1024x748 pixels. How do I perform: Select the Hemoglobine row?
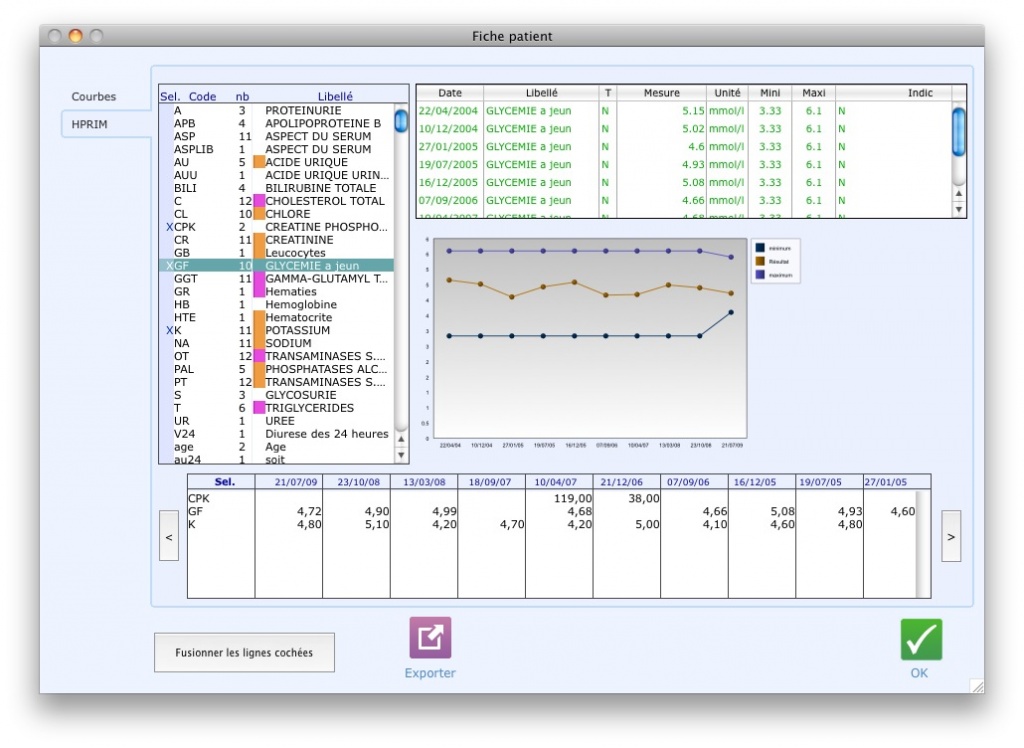[x=276, y=304]
